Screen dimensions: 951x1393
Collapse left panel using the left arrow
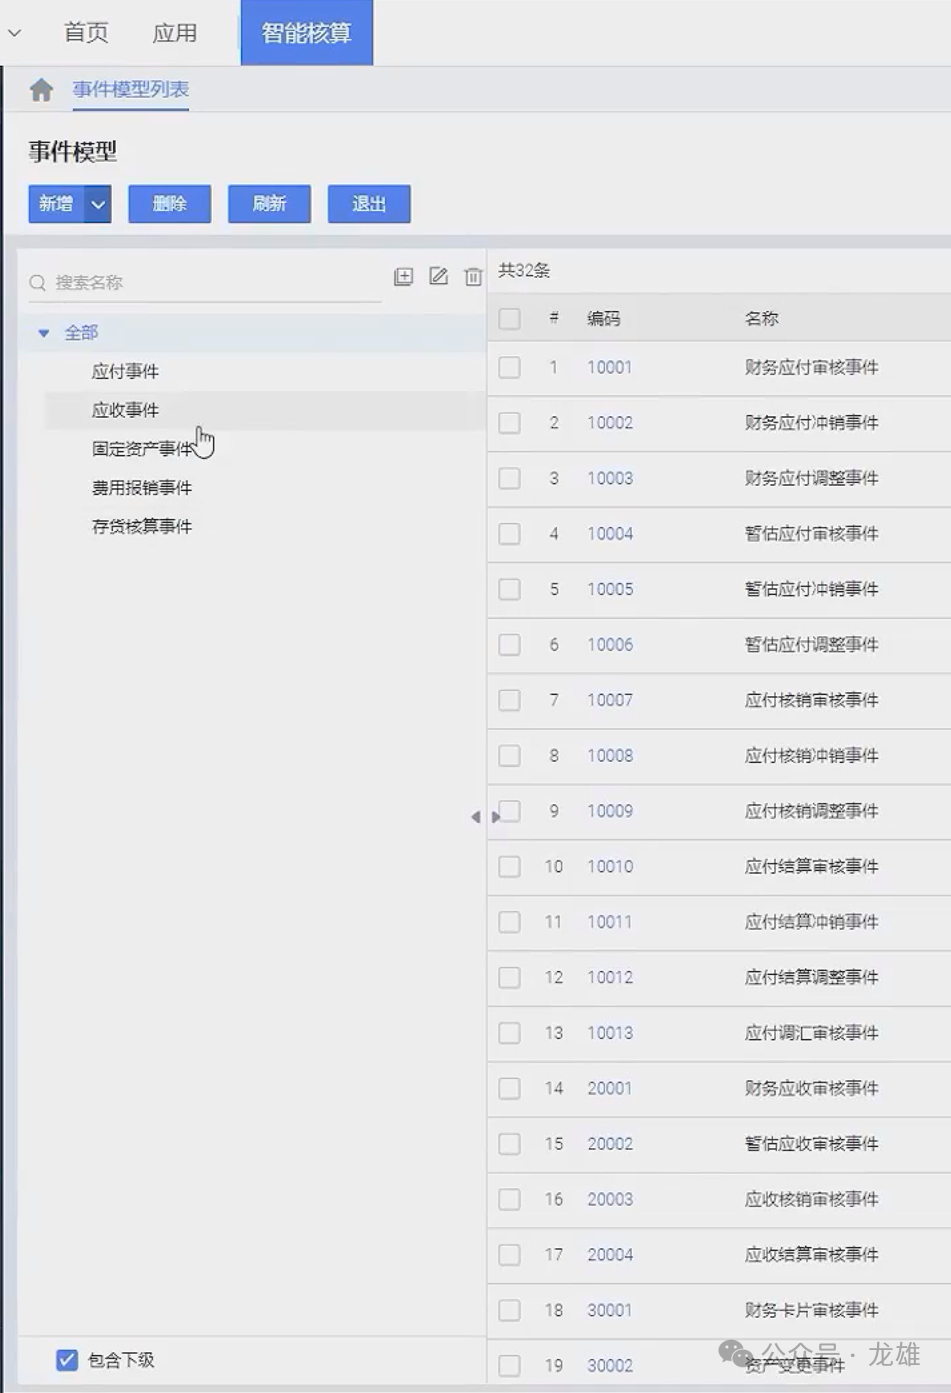(x=475, y=817)
